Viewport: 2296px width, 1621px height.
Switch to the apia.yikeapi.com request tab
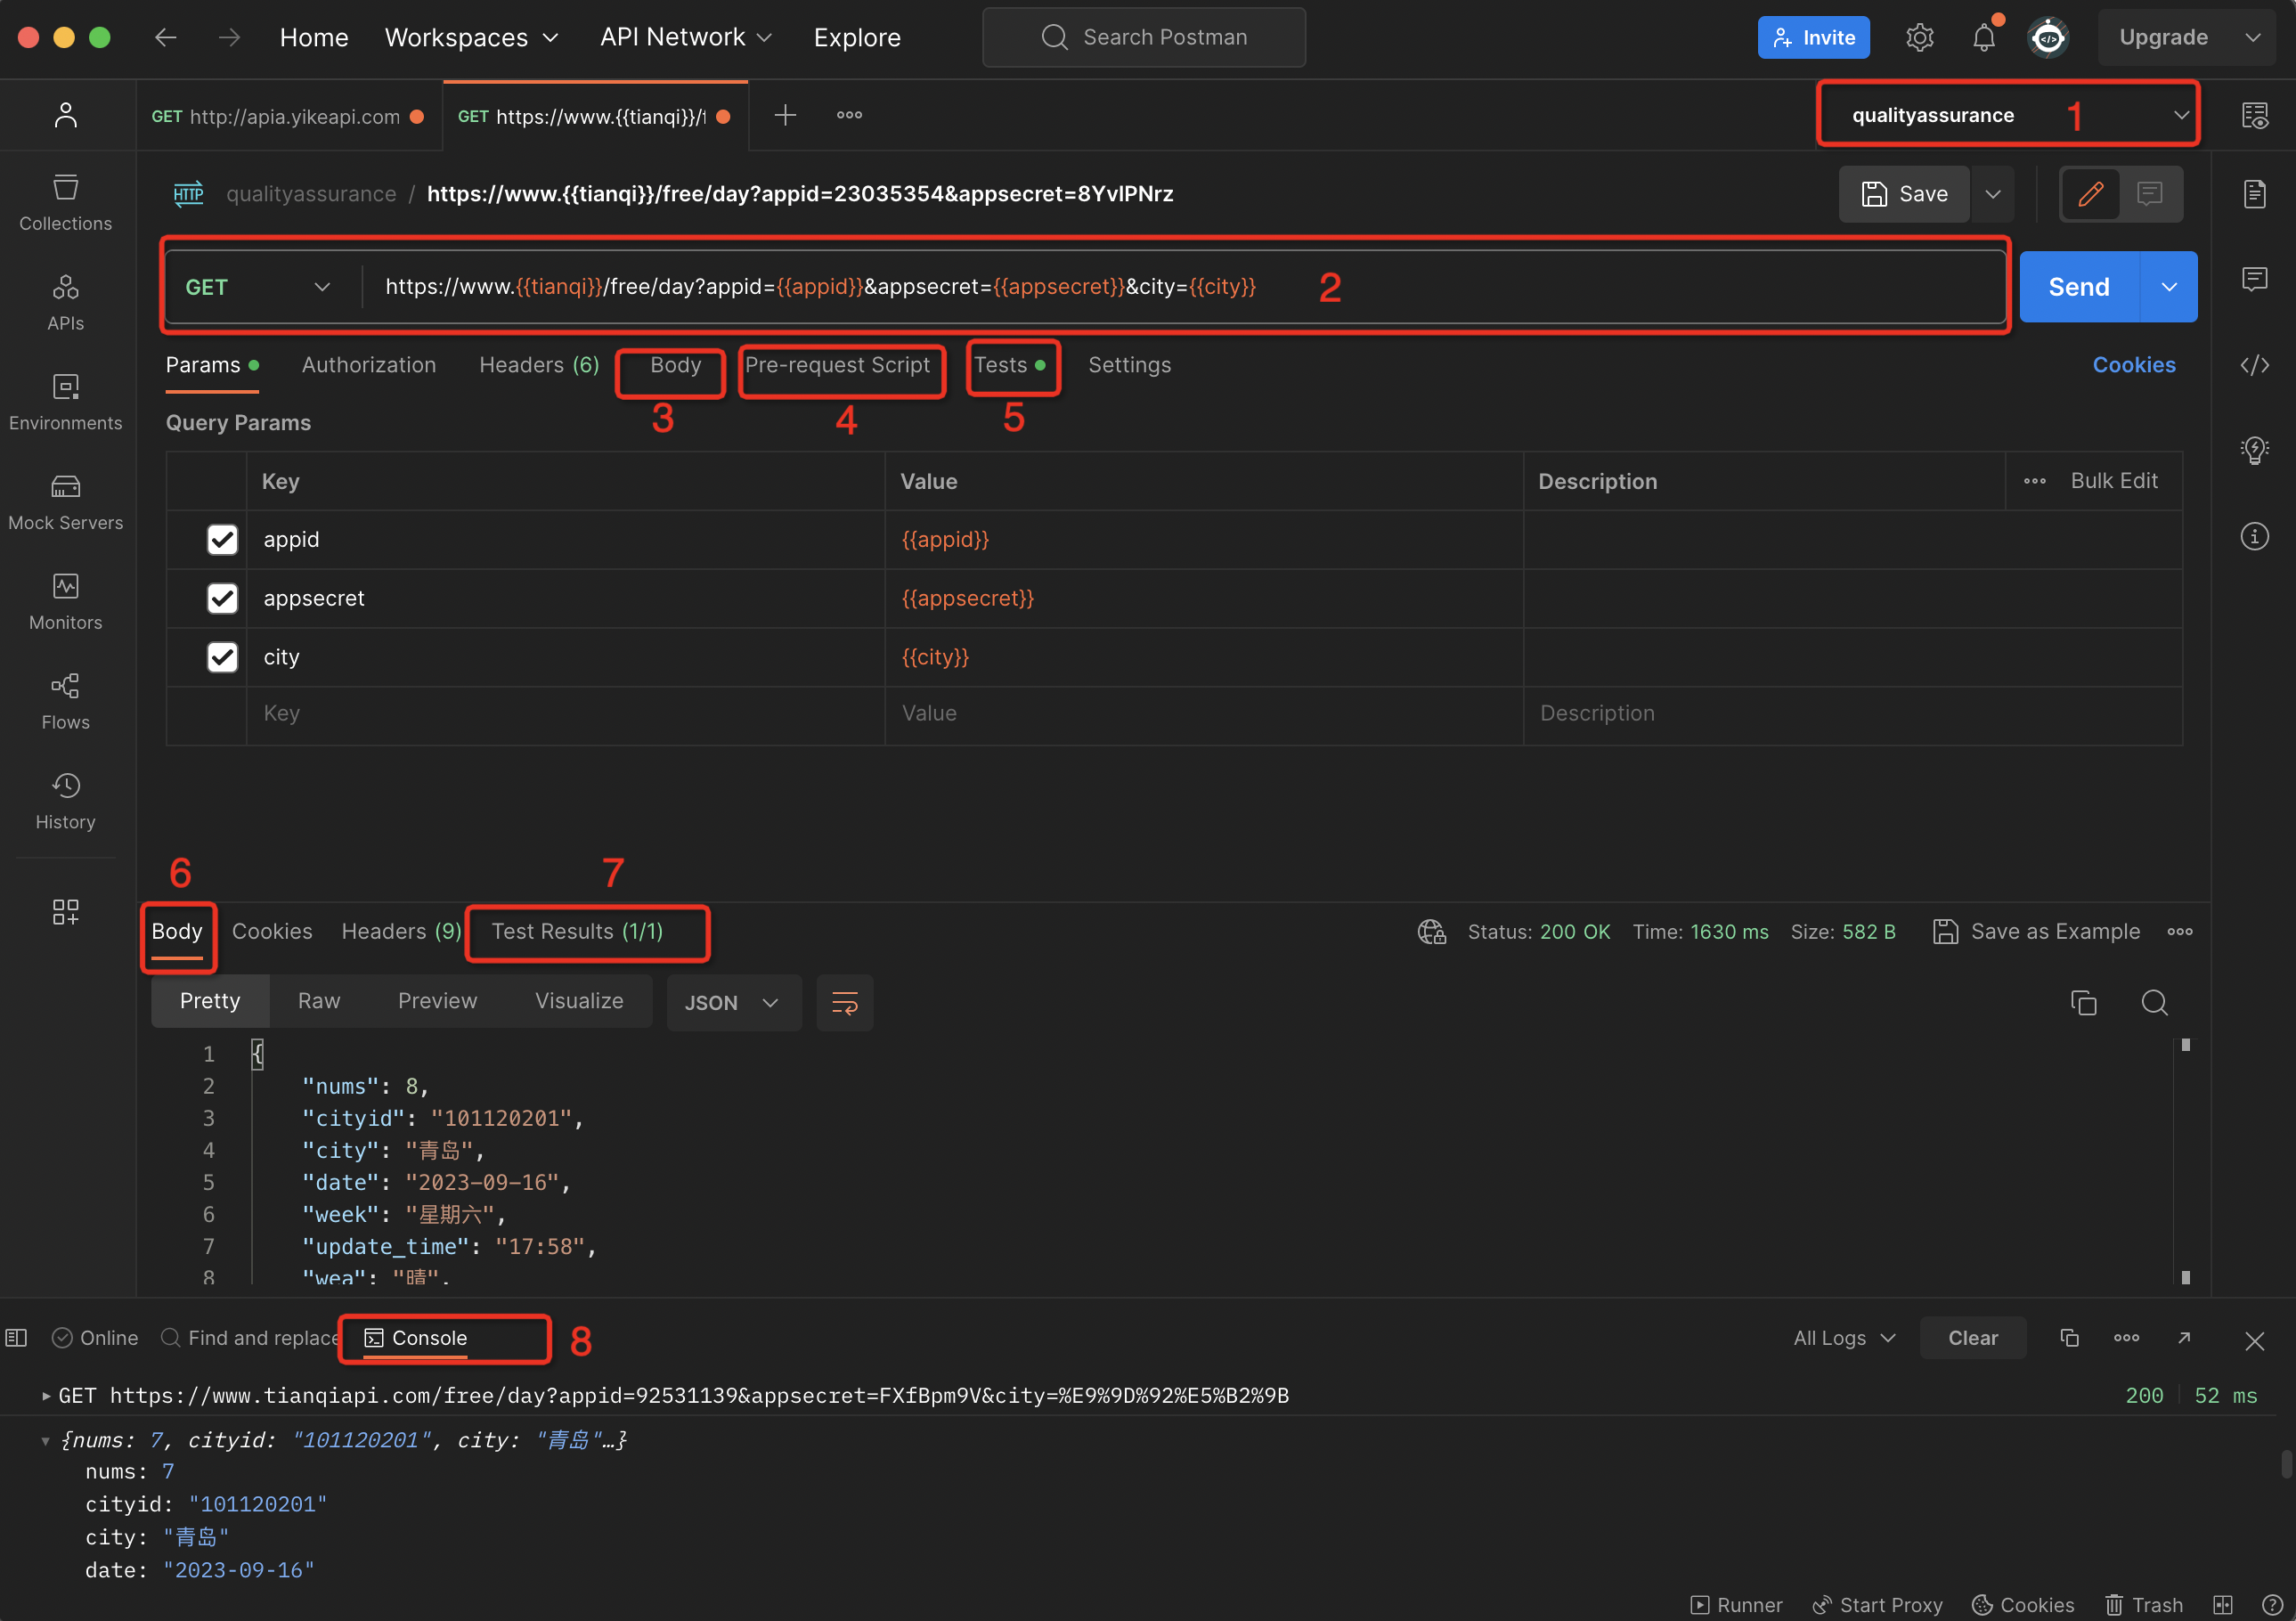click(x=289, y=116)
